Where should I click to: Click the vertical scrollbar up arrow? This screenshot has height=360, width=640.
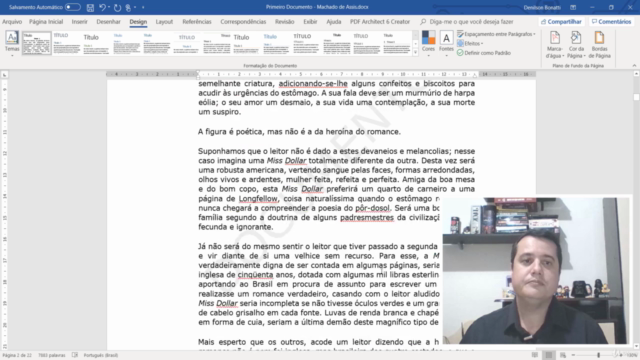(x=636, y=74)
